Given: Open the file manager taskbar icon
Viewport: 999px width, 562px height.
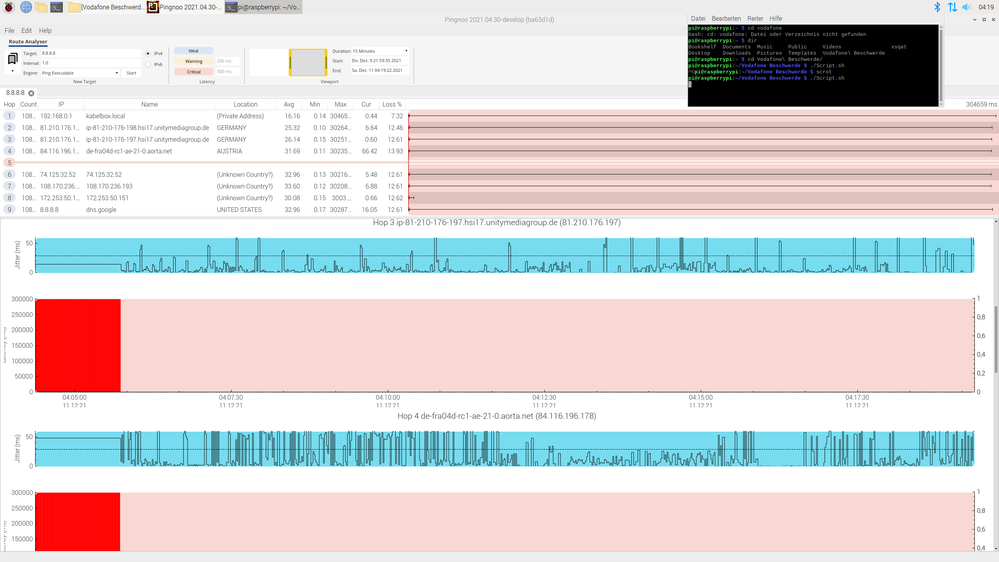Looking at the screenshot, I should 42,7.
